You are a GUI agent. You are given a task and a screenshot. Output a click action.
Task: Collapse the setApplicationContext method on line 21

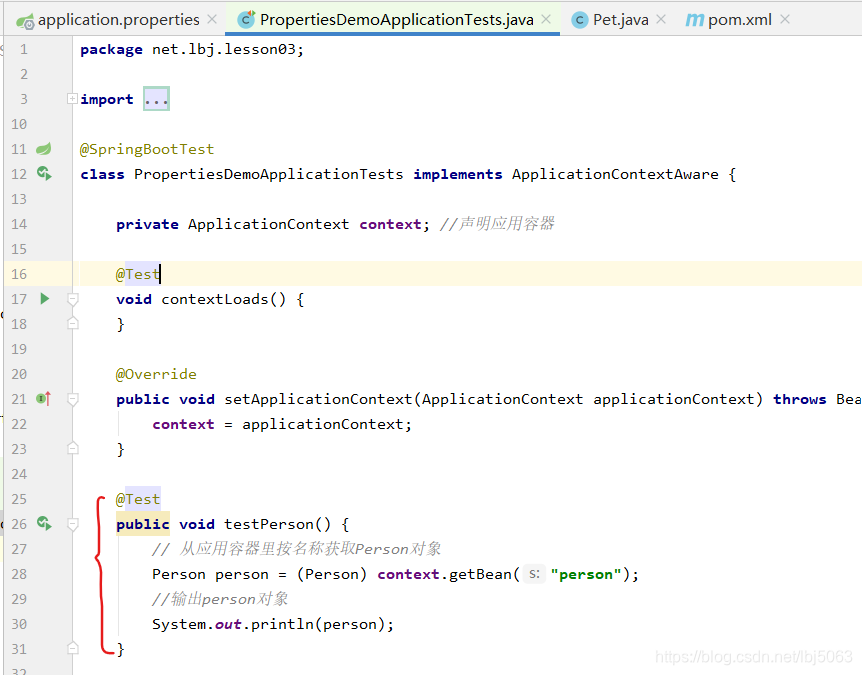pyautogui.click(x=73, y=399)
